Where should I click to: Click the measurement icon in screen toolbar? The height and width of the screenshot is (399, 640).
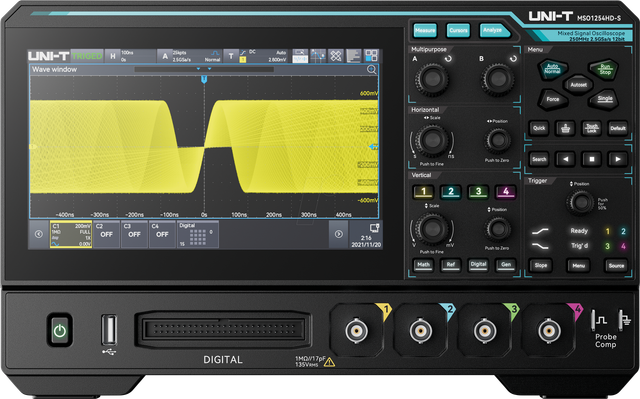click(x=300, y=56)
